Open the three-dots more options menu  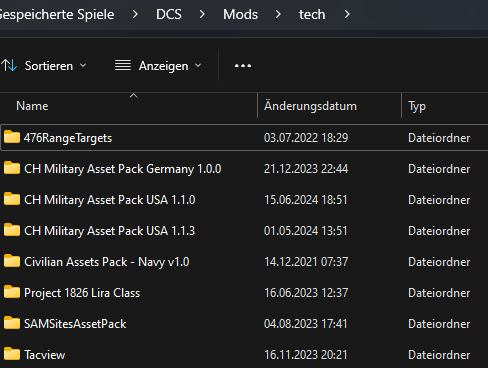[243, 66]
